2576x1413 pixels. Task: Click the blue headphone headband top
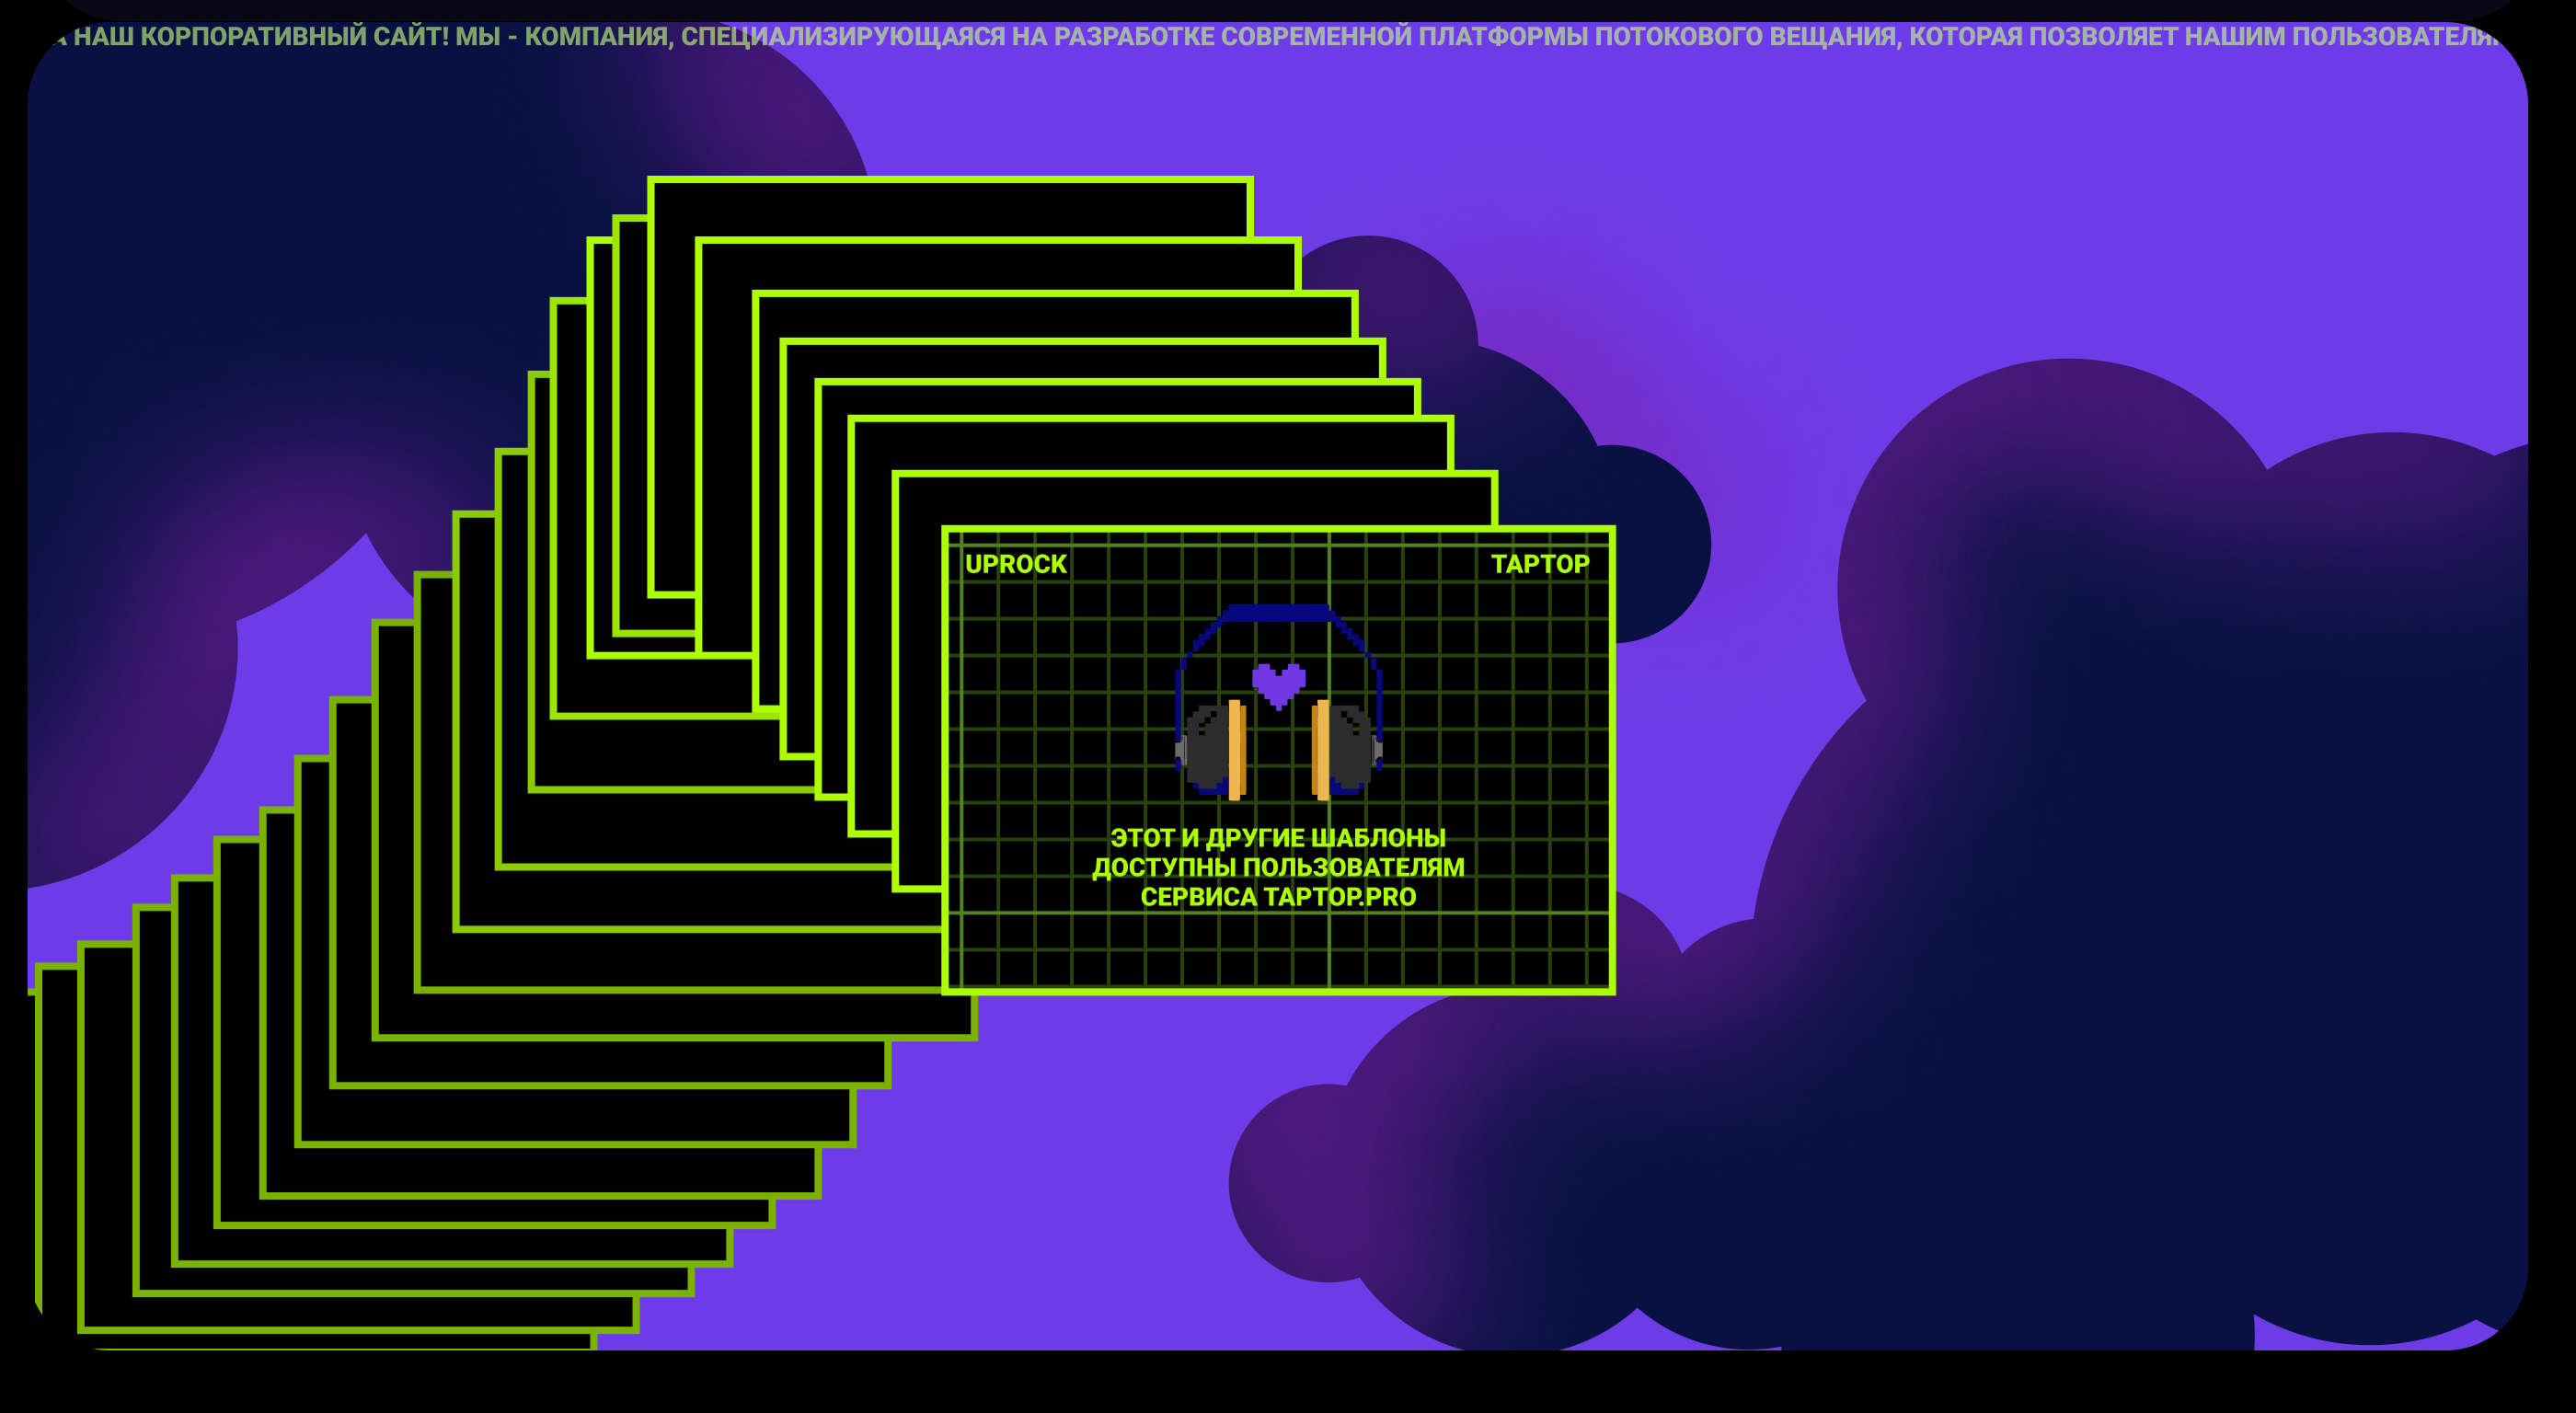click(1278, 612)
